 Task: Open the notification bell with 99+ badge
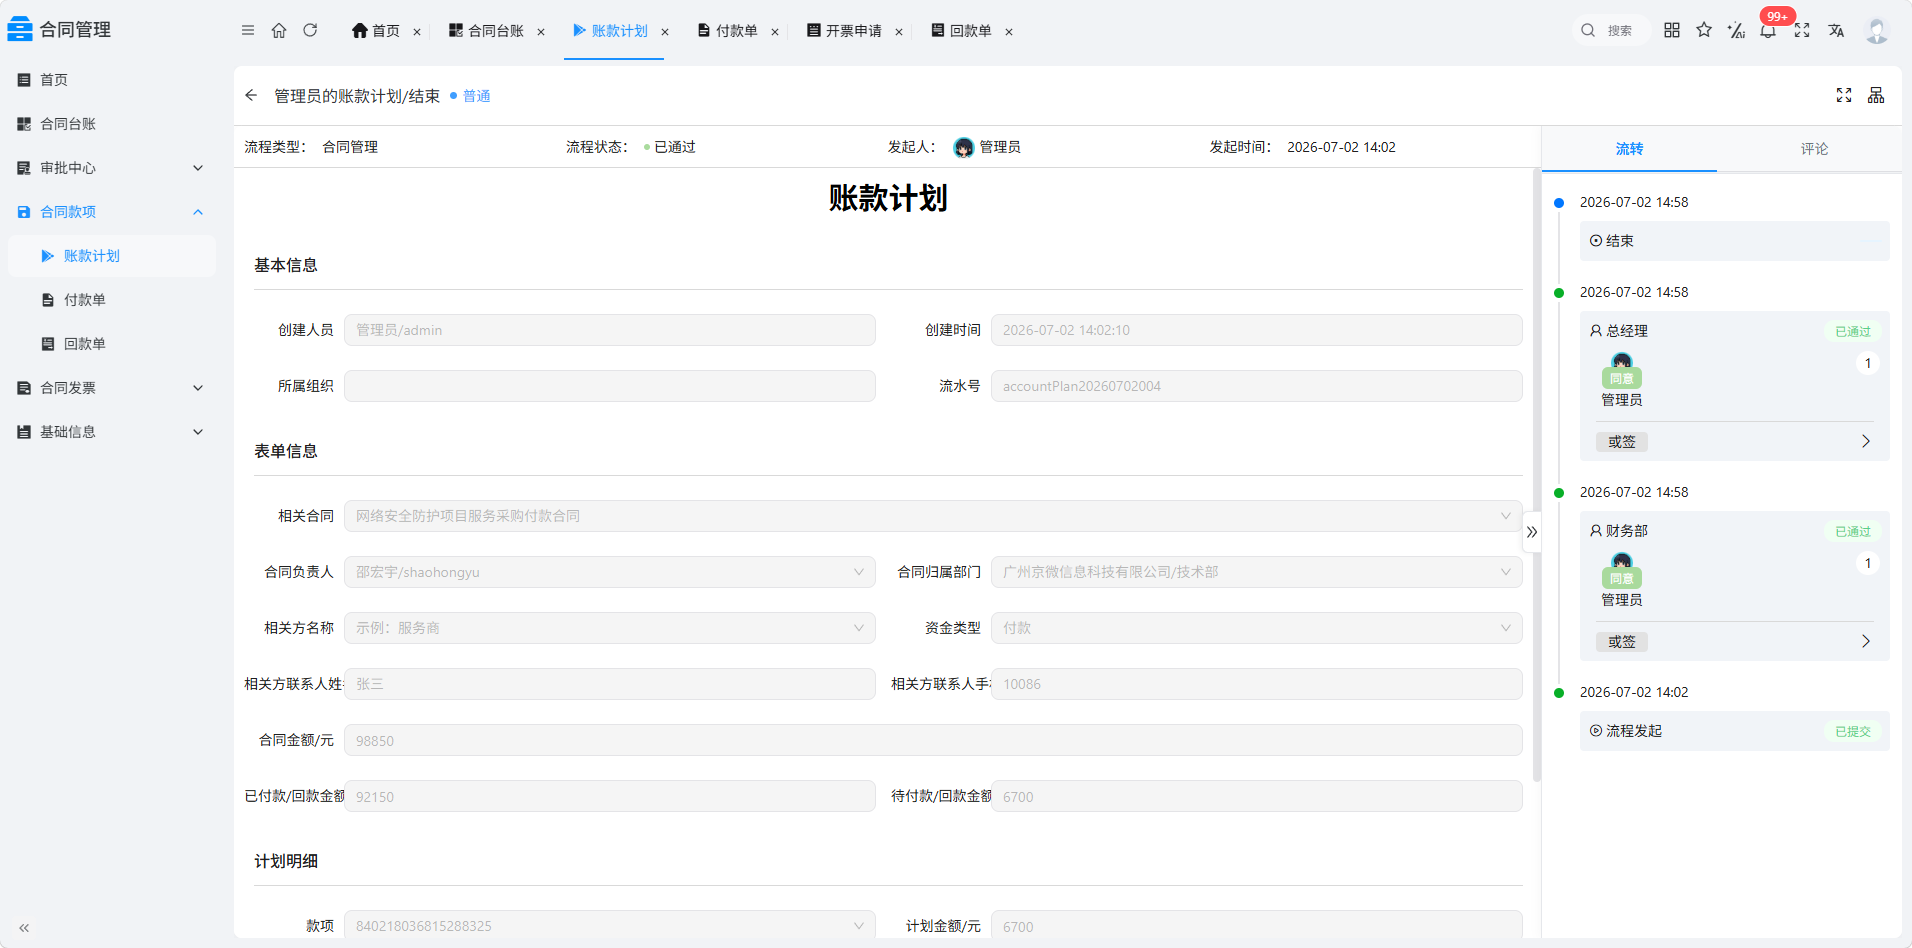coord(1768,30)
